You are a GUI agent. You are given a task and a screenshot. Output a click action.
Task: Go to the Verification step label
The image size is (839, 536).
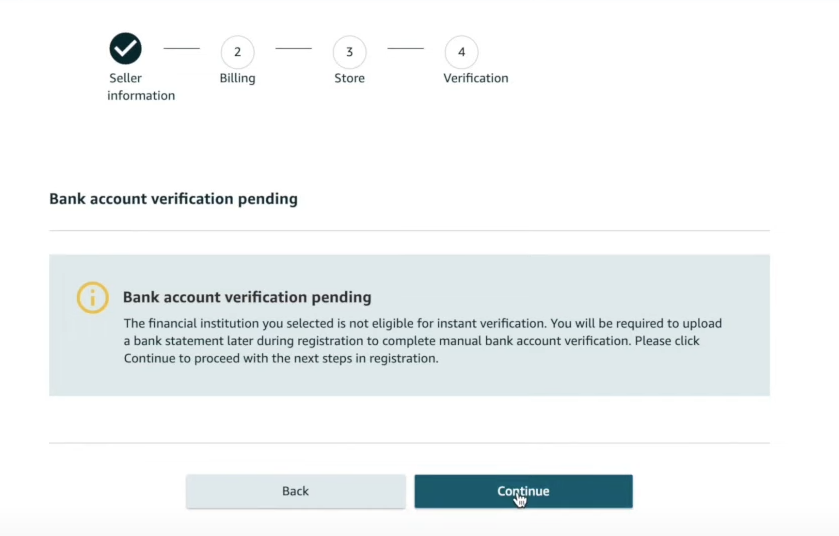pos(476,78)
